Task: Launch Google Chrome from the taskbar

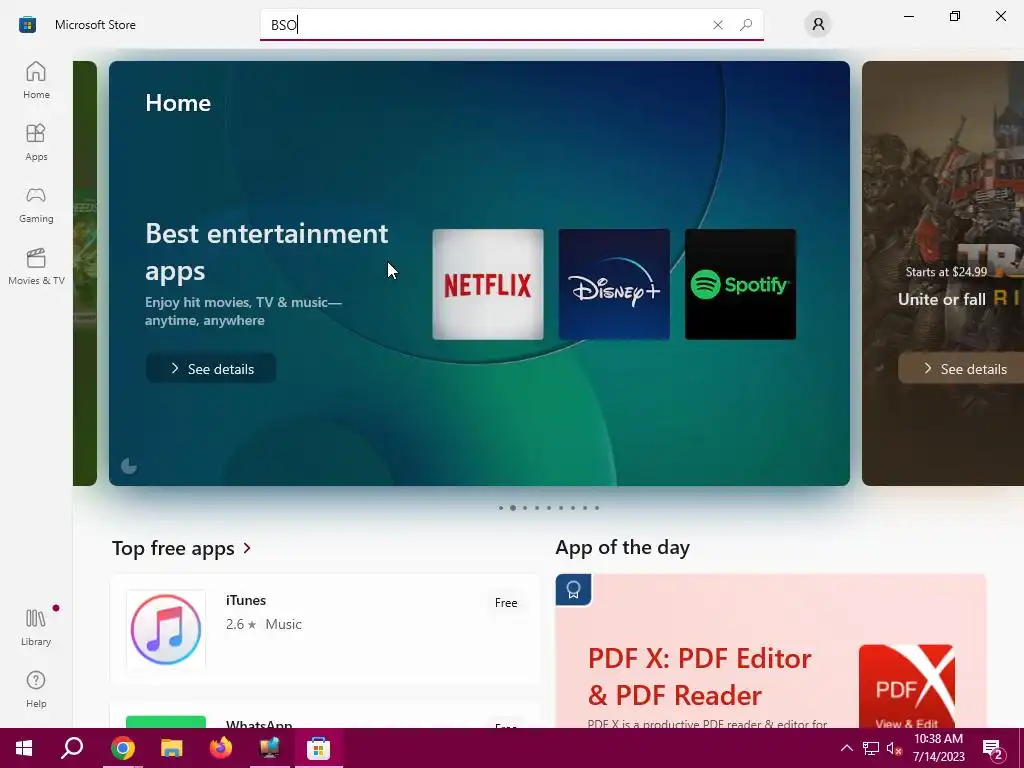Action: [122, 748]
